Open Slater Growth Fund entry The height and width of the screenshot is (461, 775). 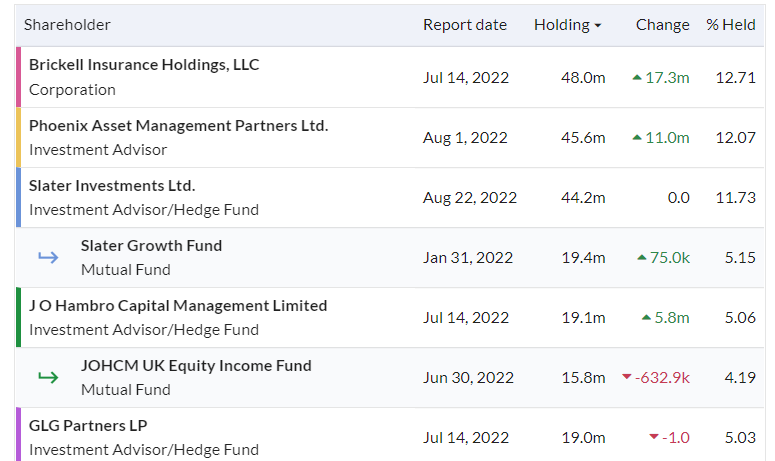tap(151, 246)
